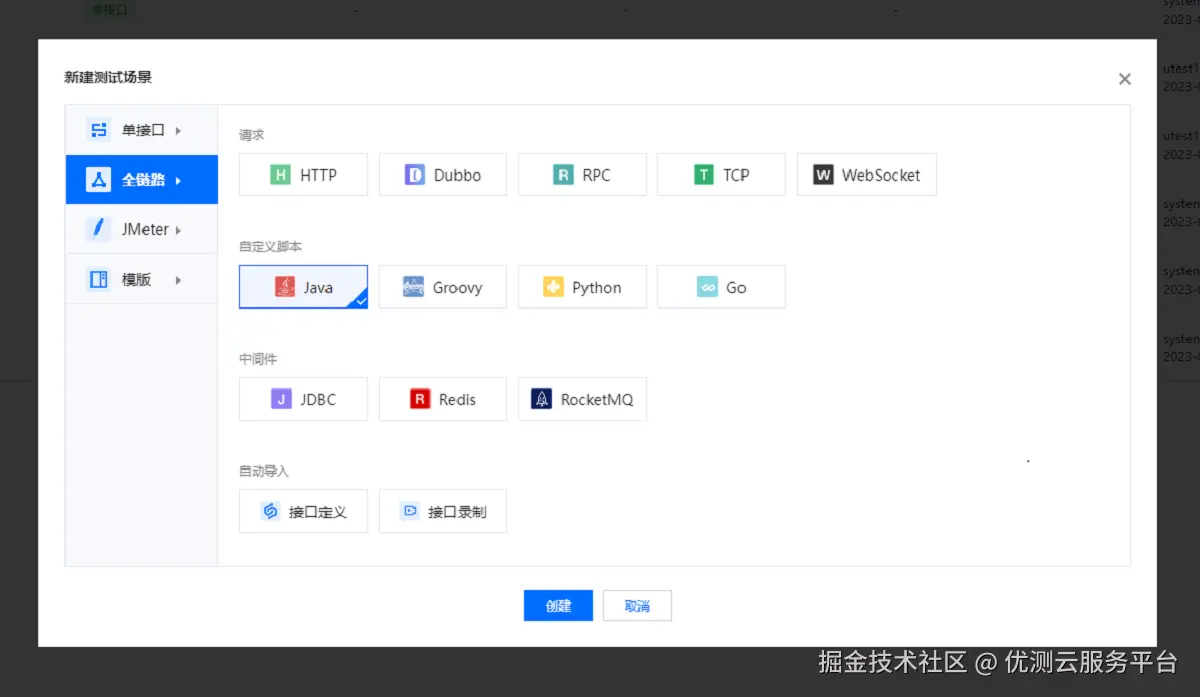Screen dimensions: 1200x697
Task: Pick the RocketMQ middleware option
Action: 582,399
